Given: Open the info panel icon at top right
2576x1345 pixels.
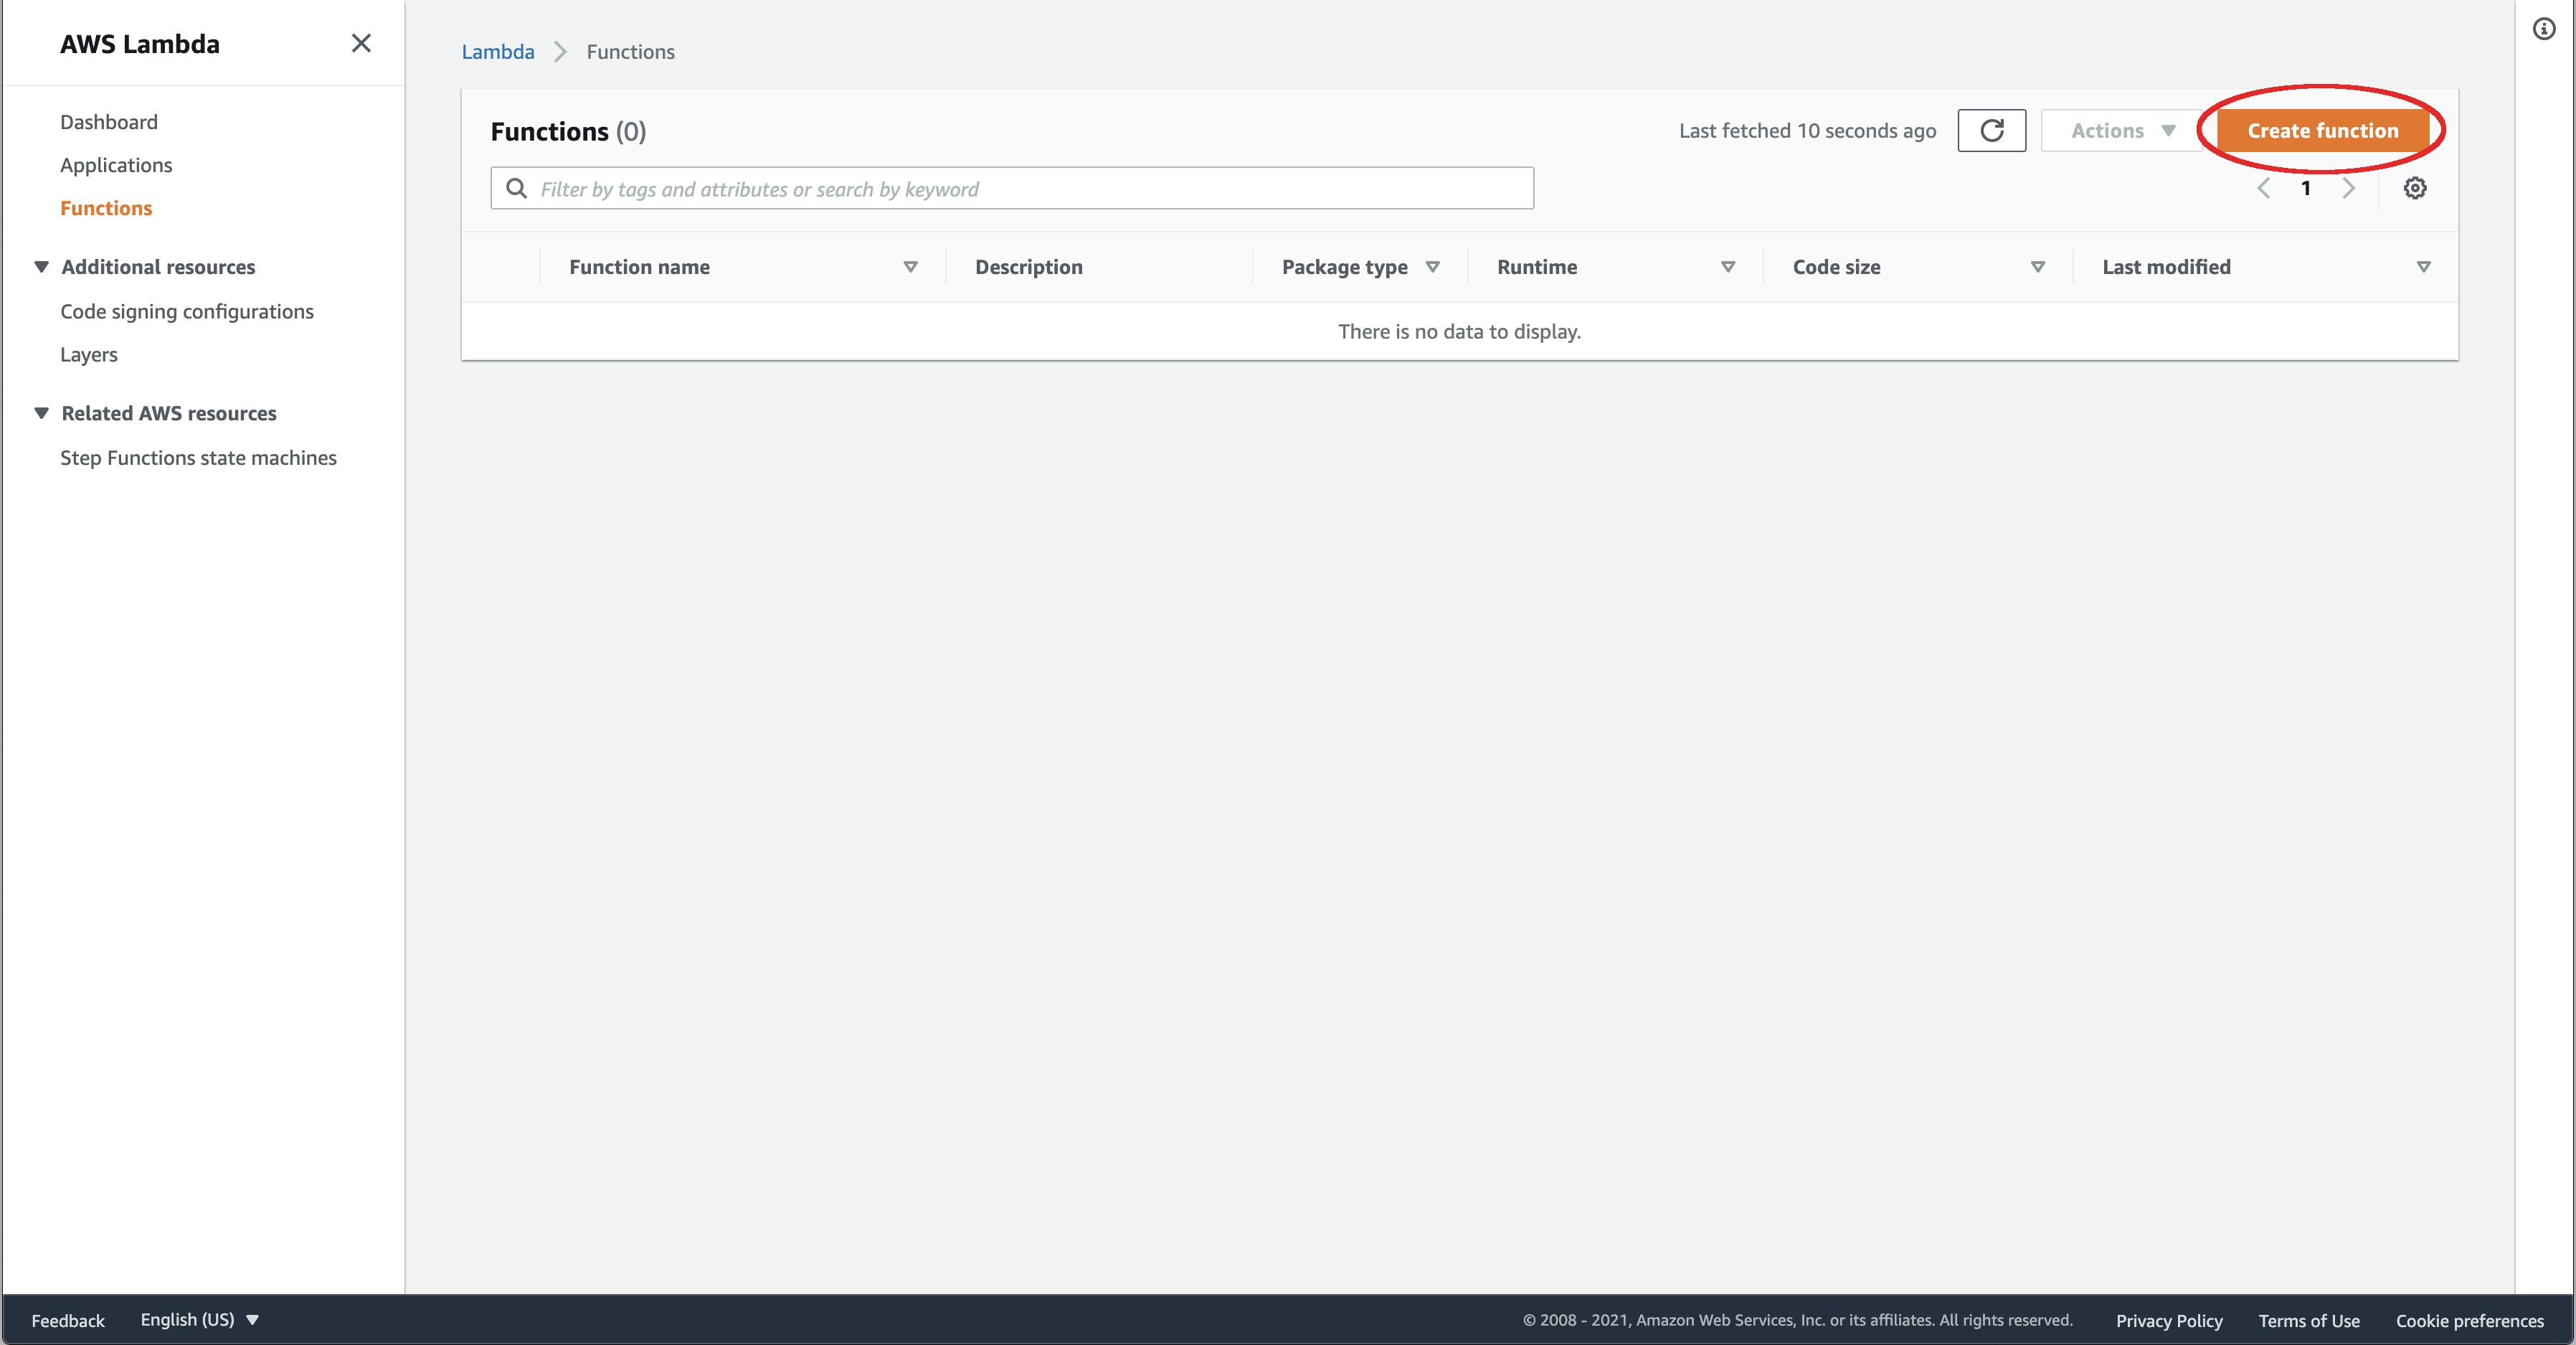Looking at the screenshot, I should (2544, 29).
